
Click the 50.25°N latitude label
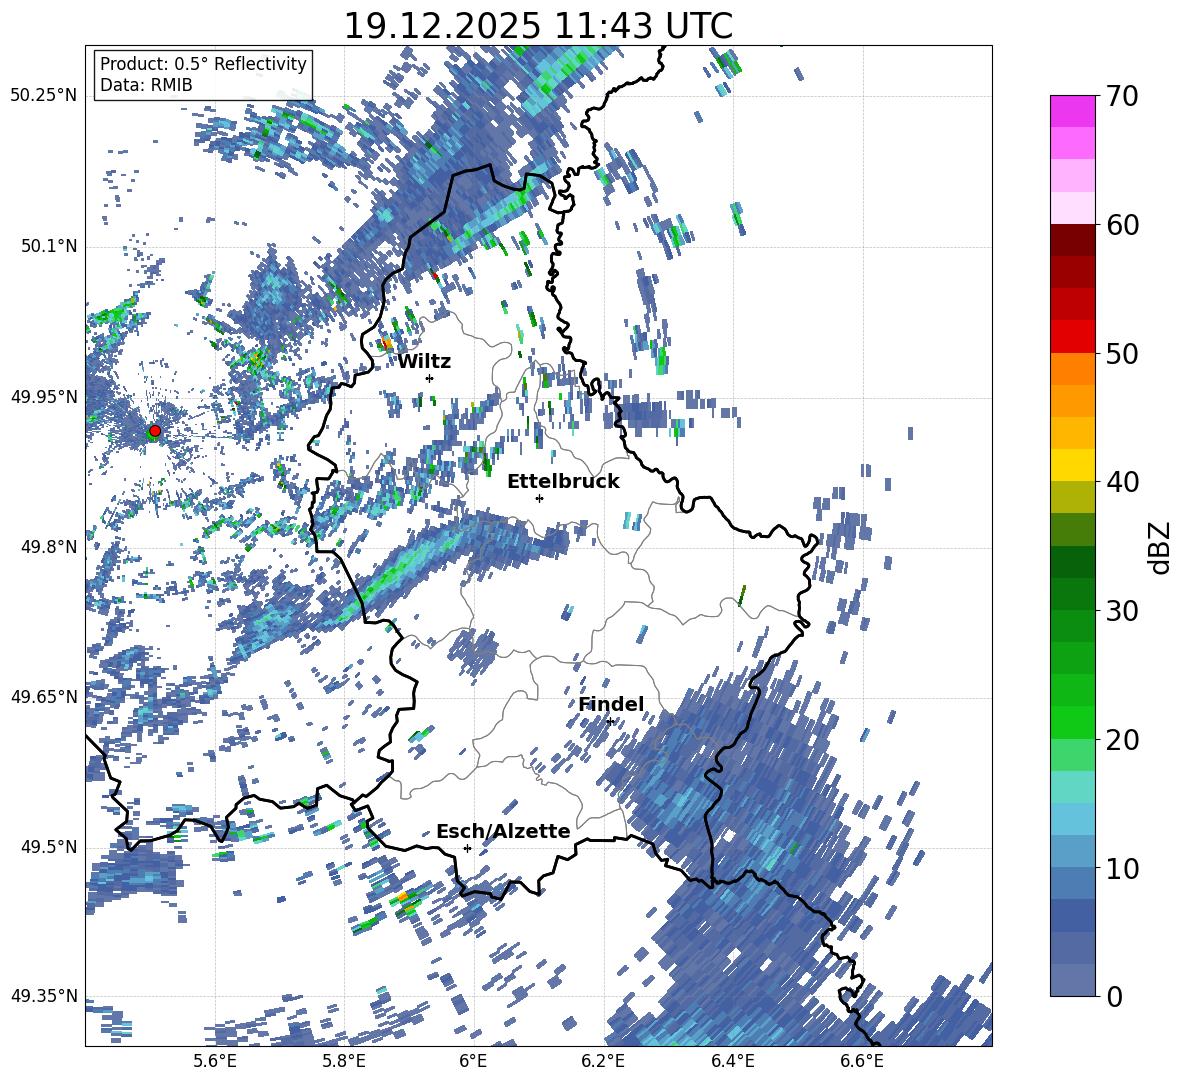[x=44, y=96]
